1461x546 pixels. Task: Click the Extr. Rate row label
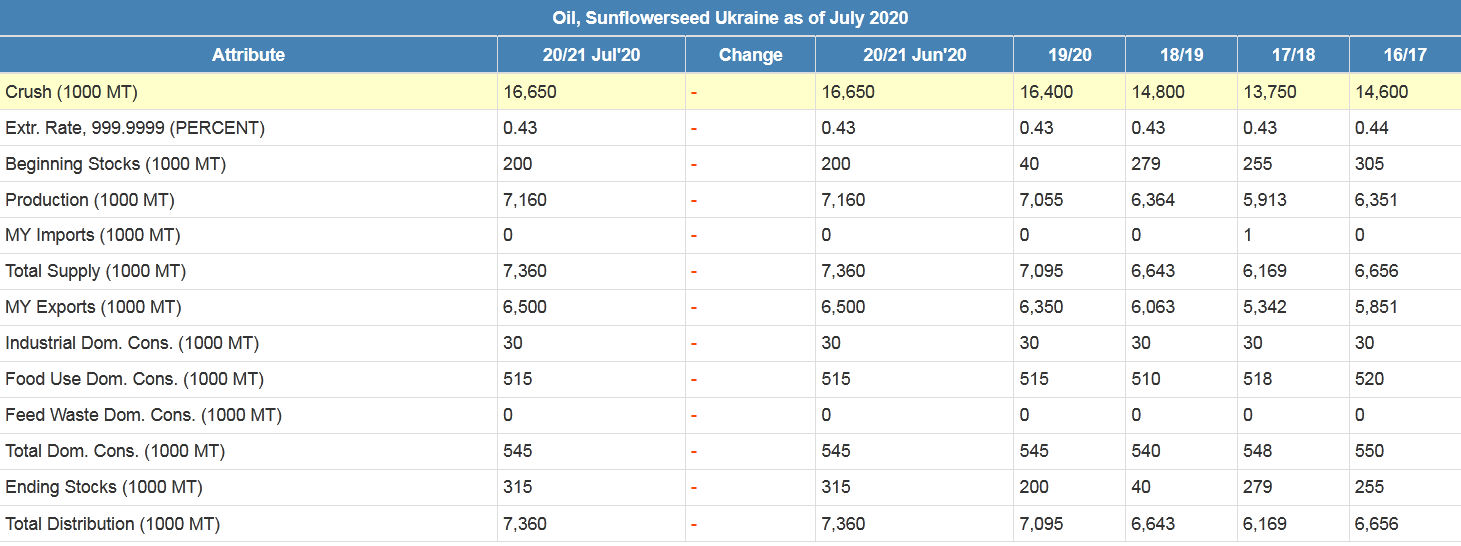click(x=135, y=128)
